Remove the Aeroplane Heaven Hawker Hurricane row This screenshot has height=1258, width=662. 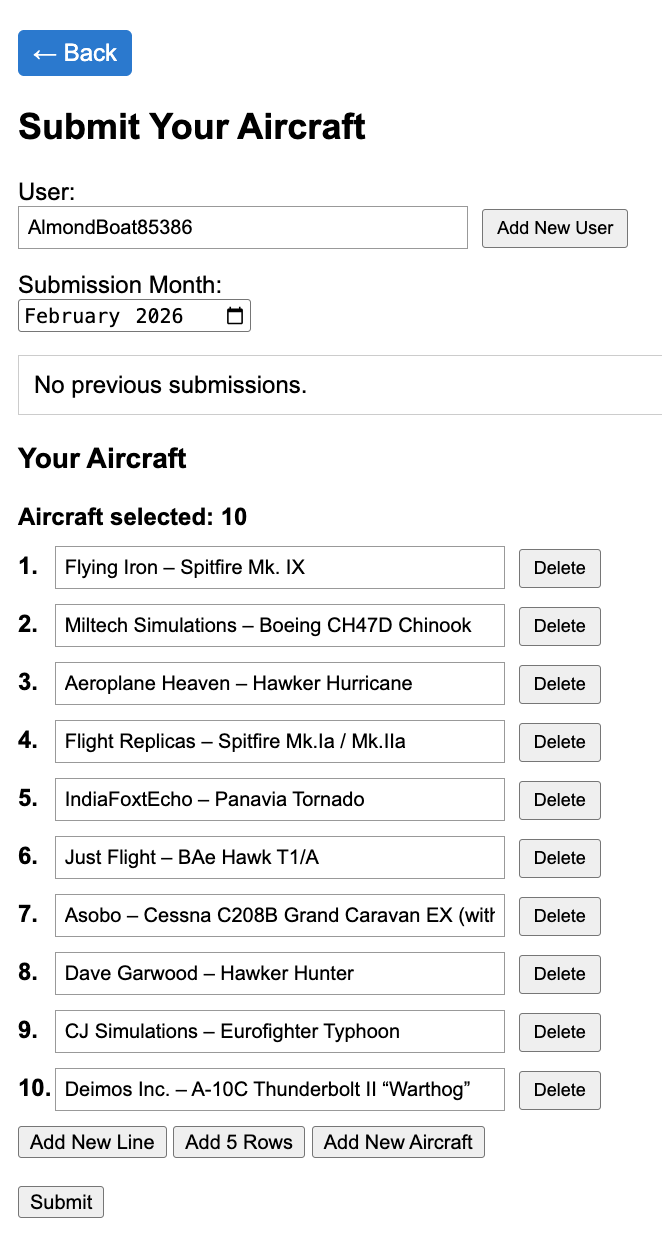(x=559, y=684)
